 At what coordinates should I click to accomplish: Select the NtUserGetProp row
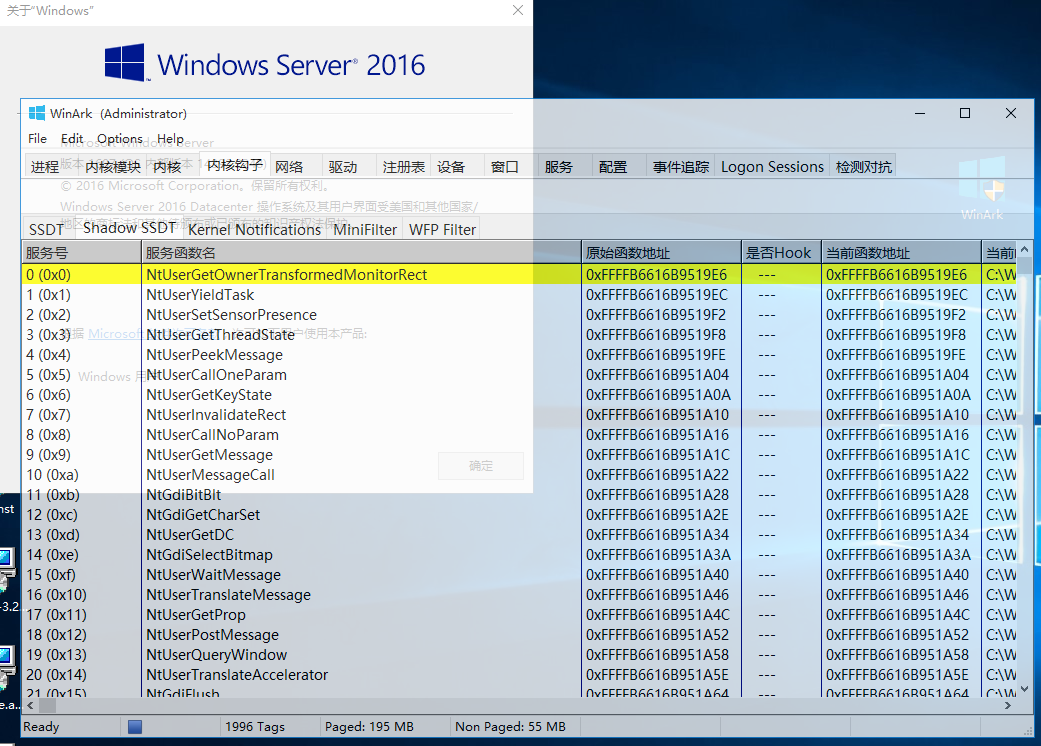[519, 615]
